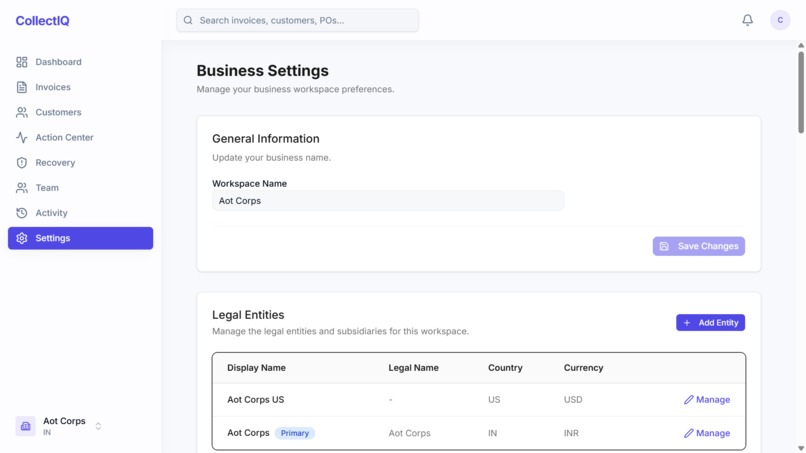Click the Legal Name column header

[413, 368]
